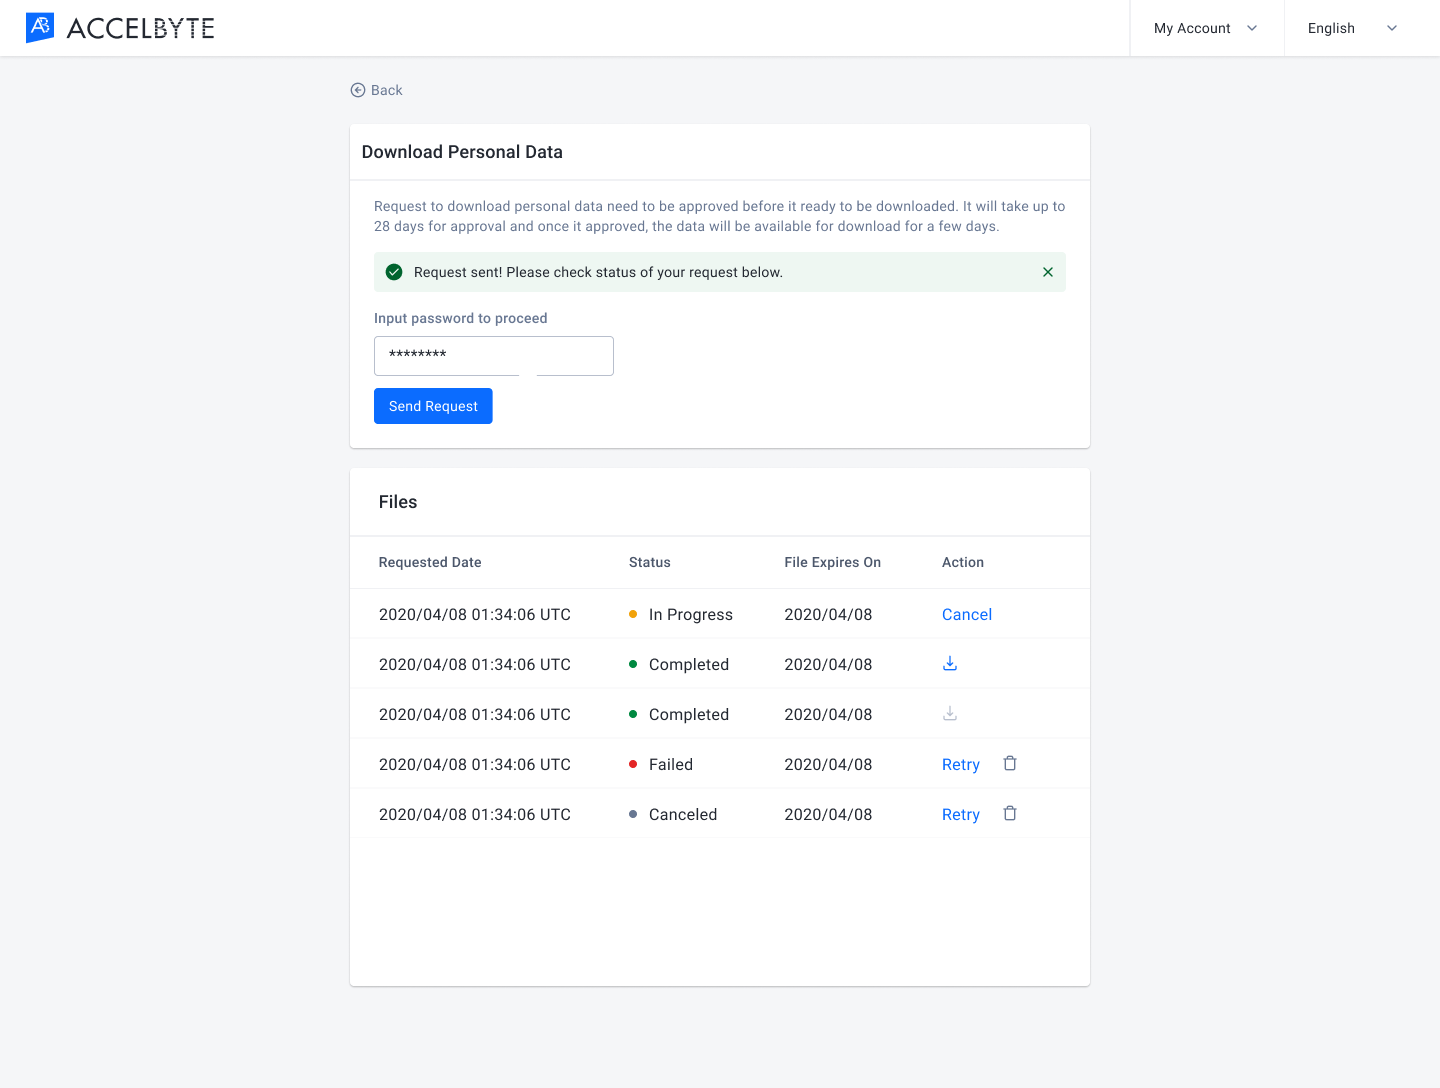Click the Input password to proceed label
1440x1088 pixels.
click(x=461, y=318)
